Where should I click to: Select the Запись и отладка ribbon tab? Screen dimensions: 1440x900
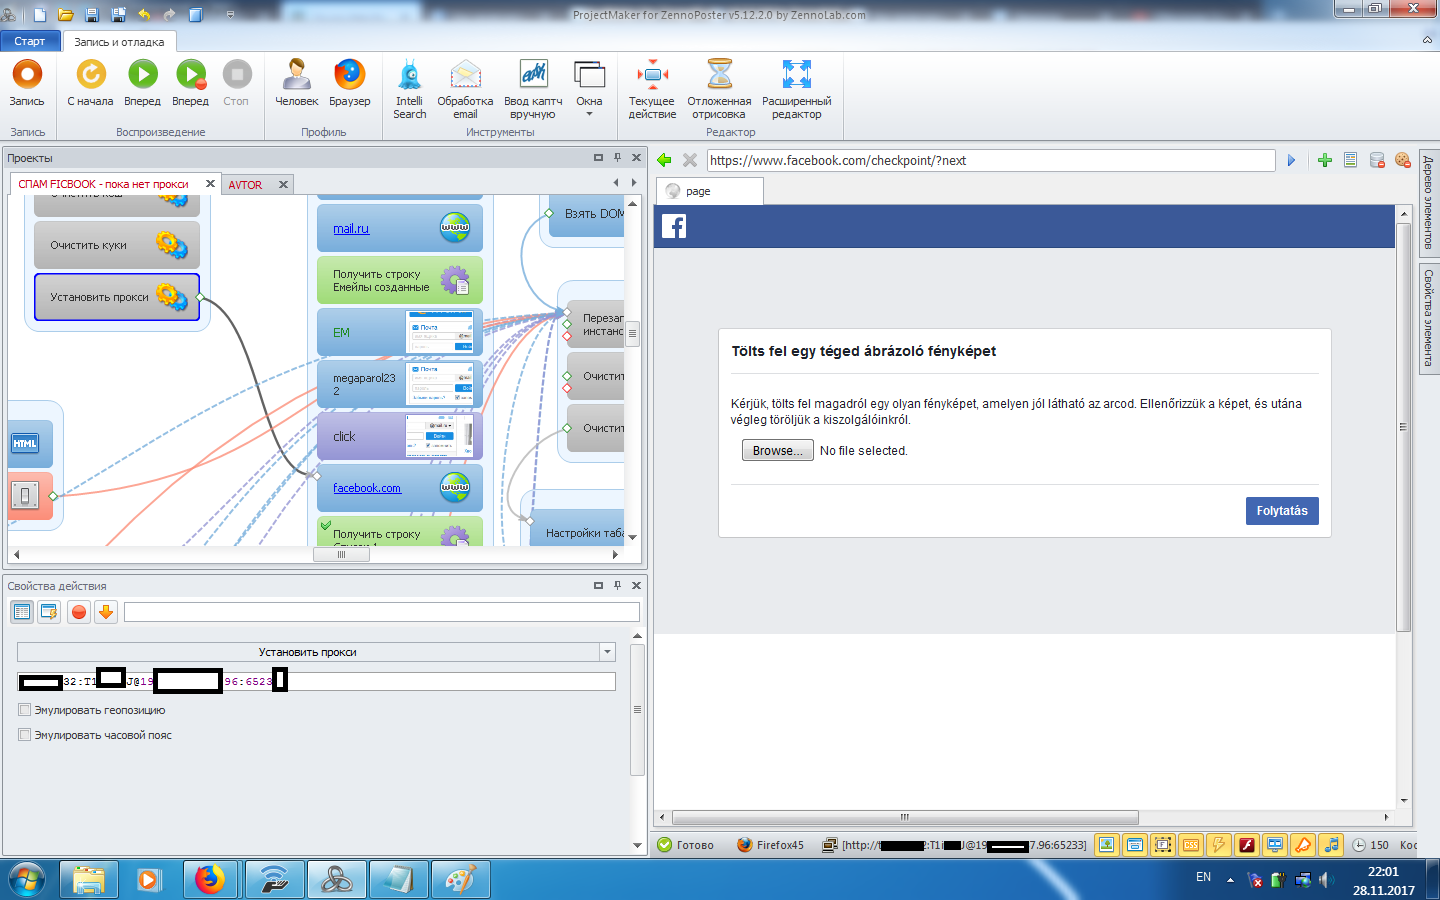click(x=119, y=42)
